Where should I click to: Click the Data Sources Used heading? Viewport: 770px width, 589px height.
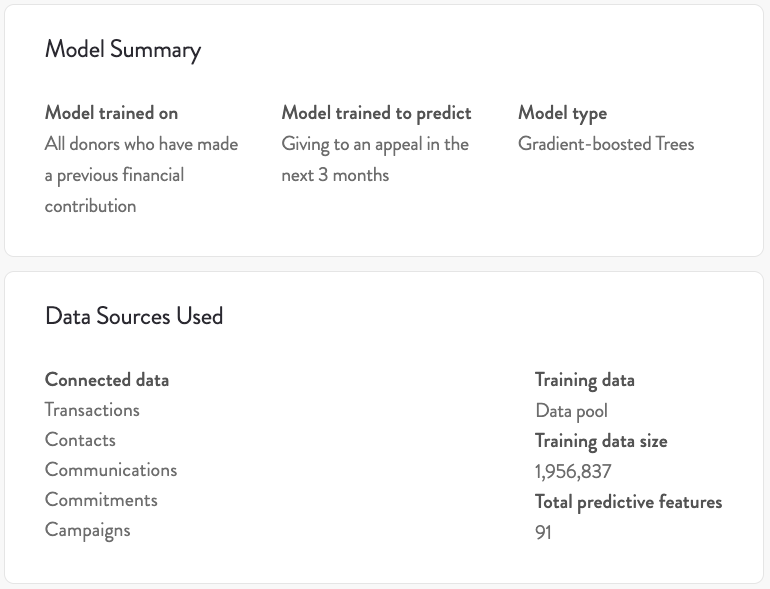(134, 316)
